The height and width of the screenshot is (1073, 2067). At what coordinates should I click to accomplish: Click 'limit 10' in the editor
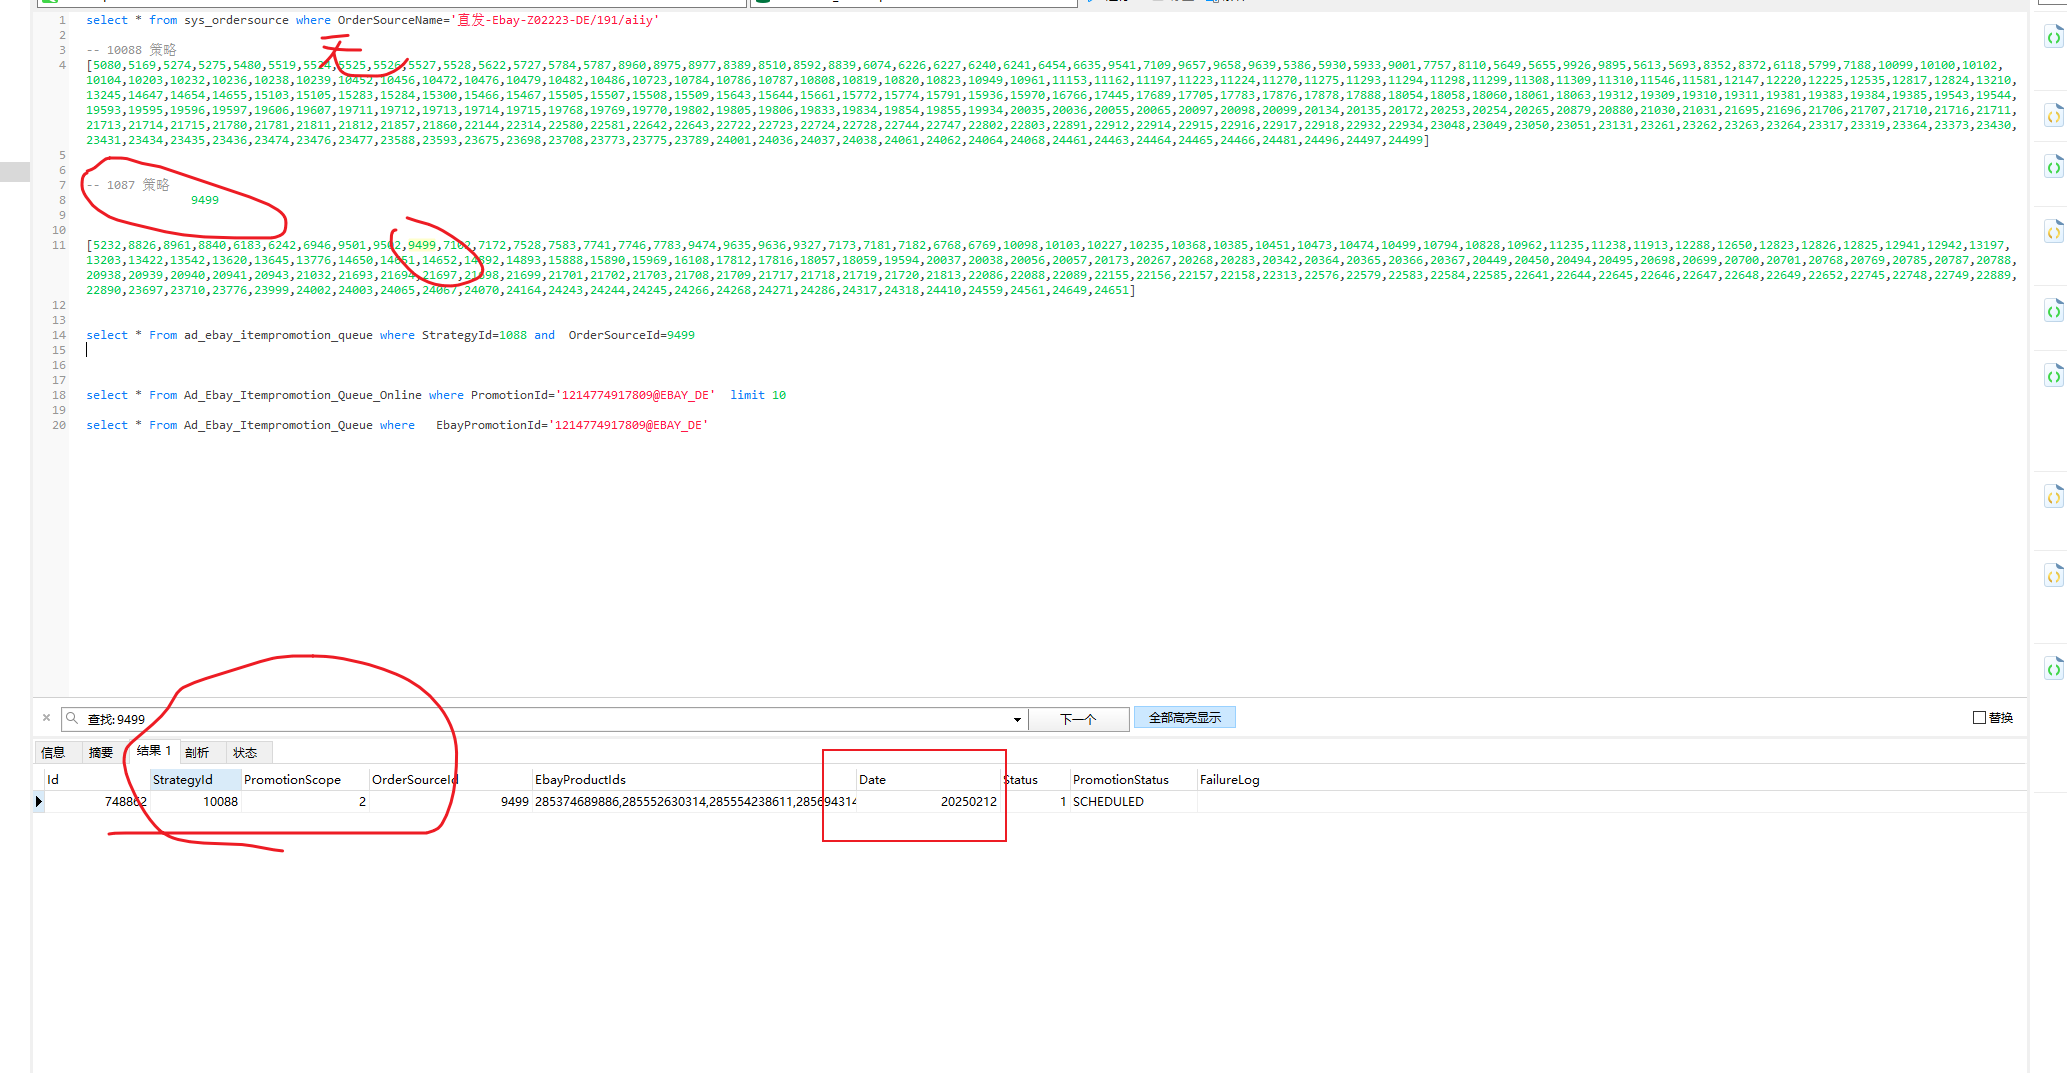(x=758, y=395)
